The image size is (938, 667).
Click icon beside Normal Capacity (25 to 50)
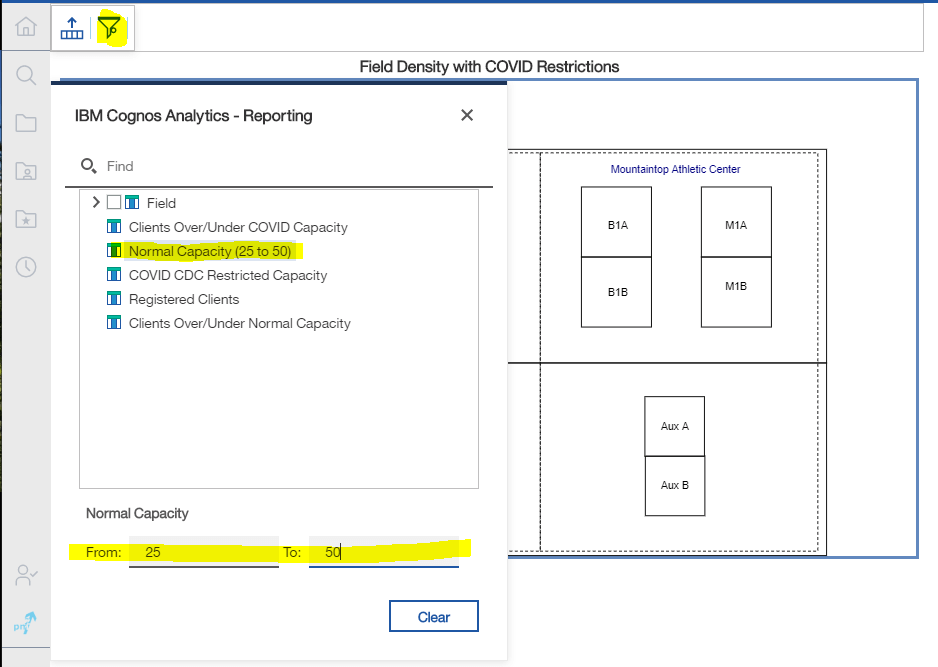(114, 250)
